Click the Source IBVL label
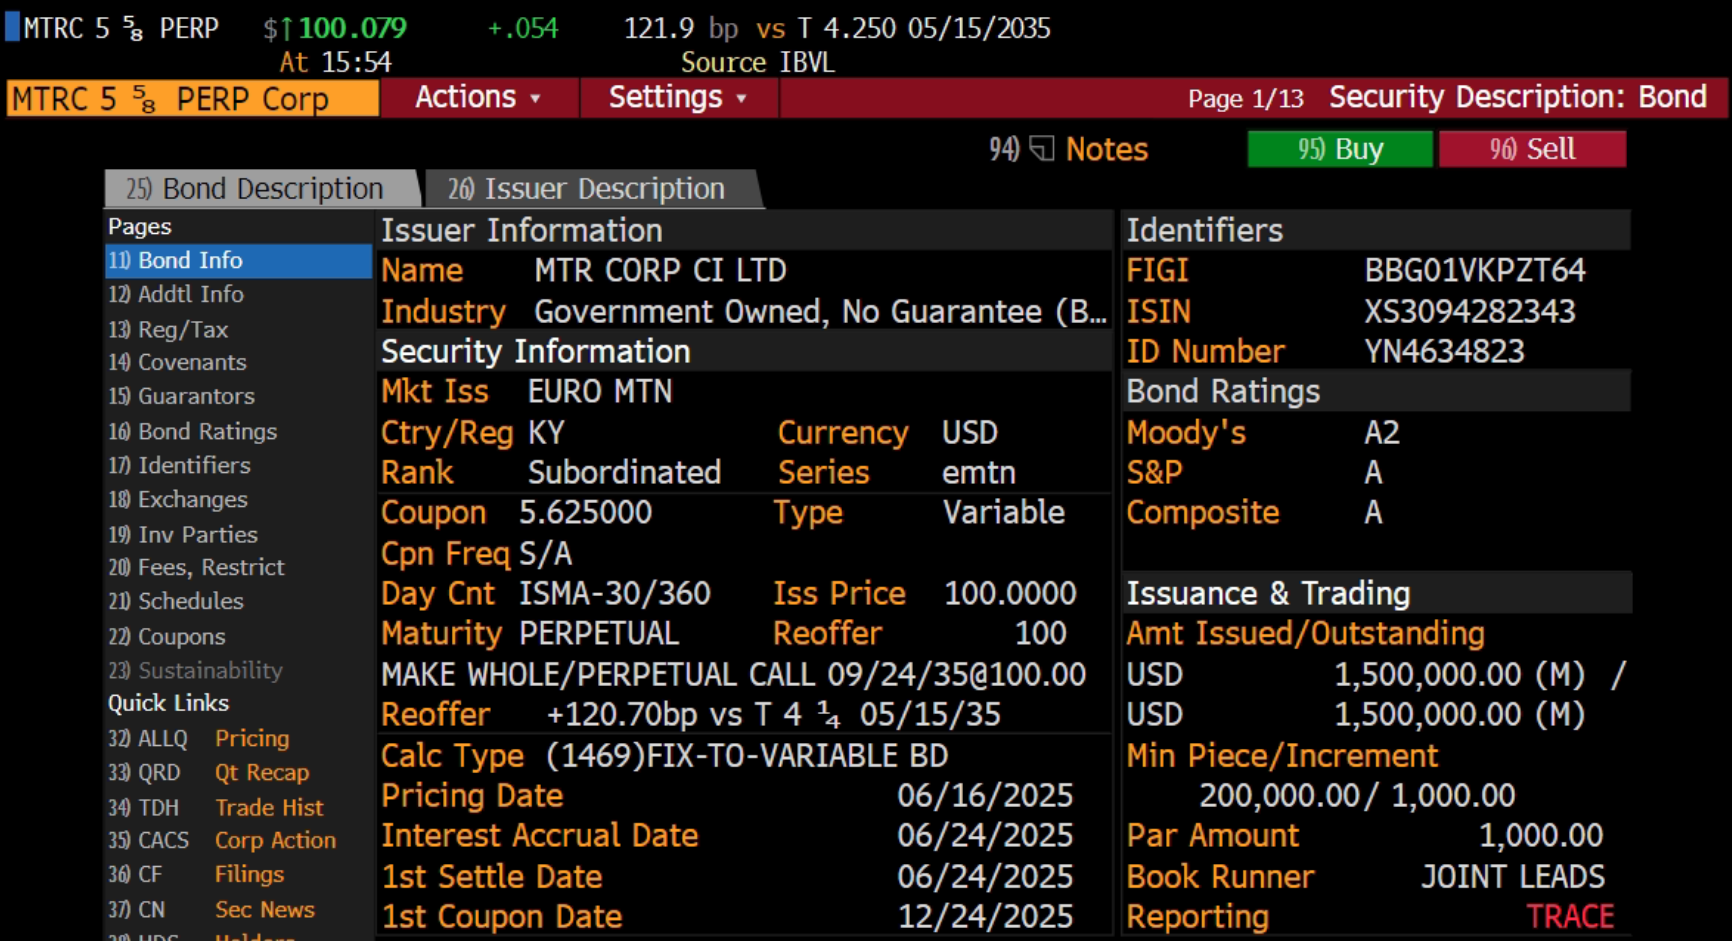The width and height of the screenshot is (1732, 941). point(757,63)
